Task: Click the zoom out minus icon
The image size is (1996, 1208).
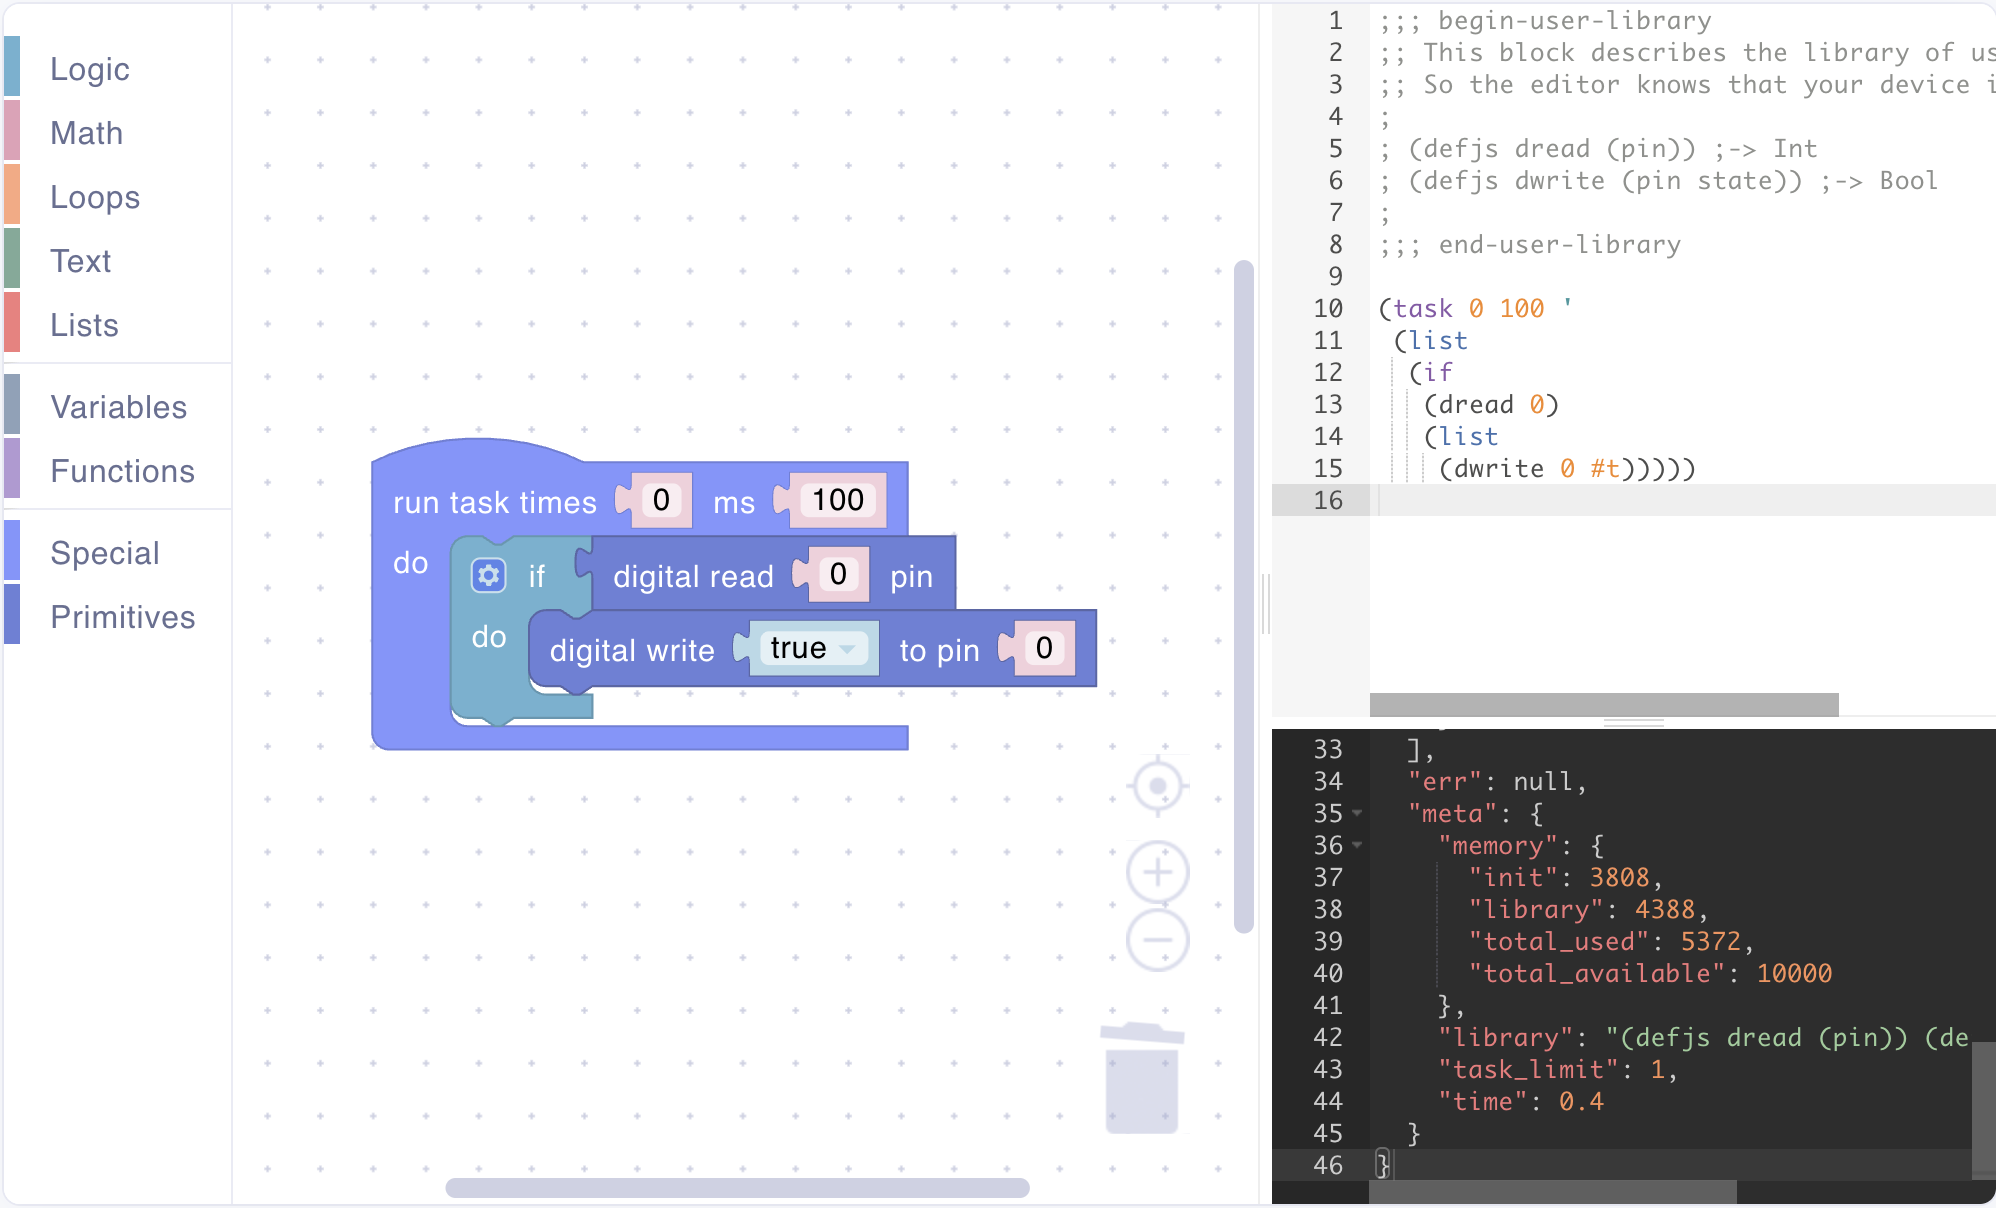Action: (1157, 940)
